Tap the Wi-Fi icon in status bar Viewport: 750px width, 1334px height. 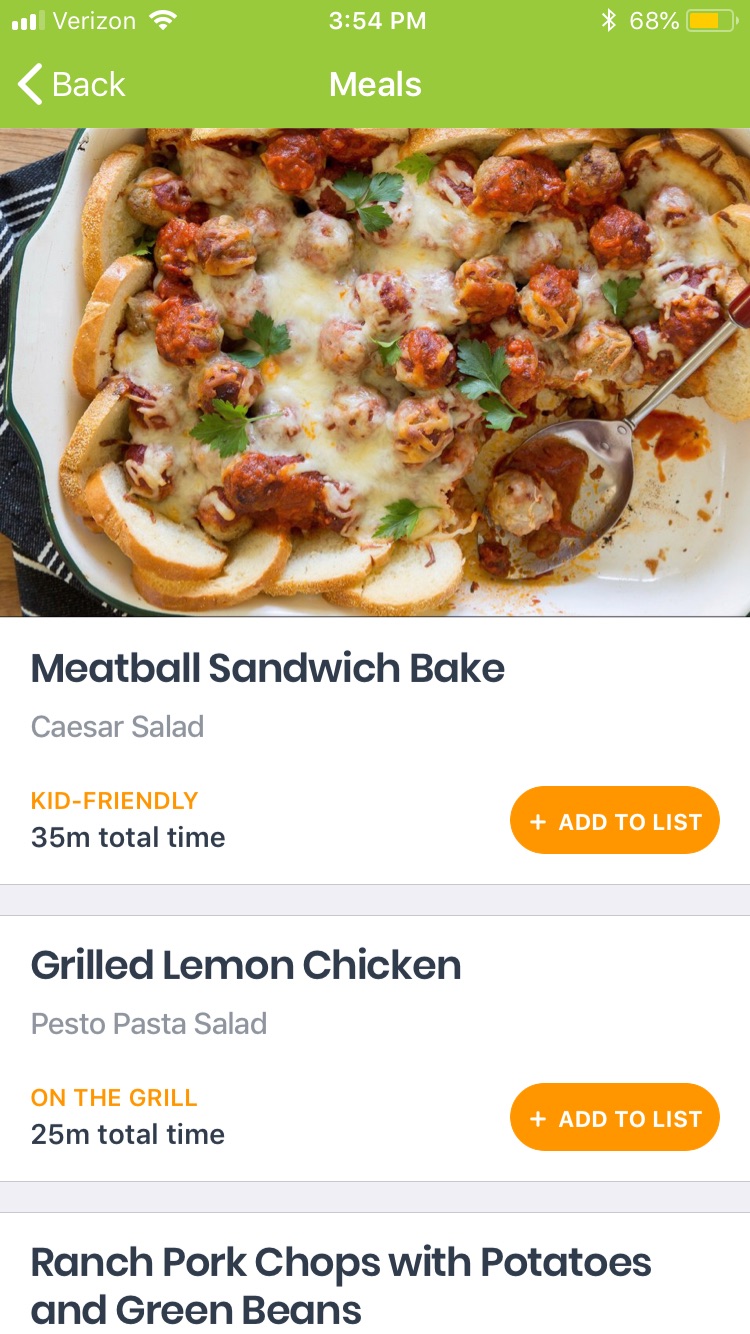162,20
